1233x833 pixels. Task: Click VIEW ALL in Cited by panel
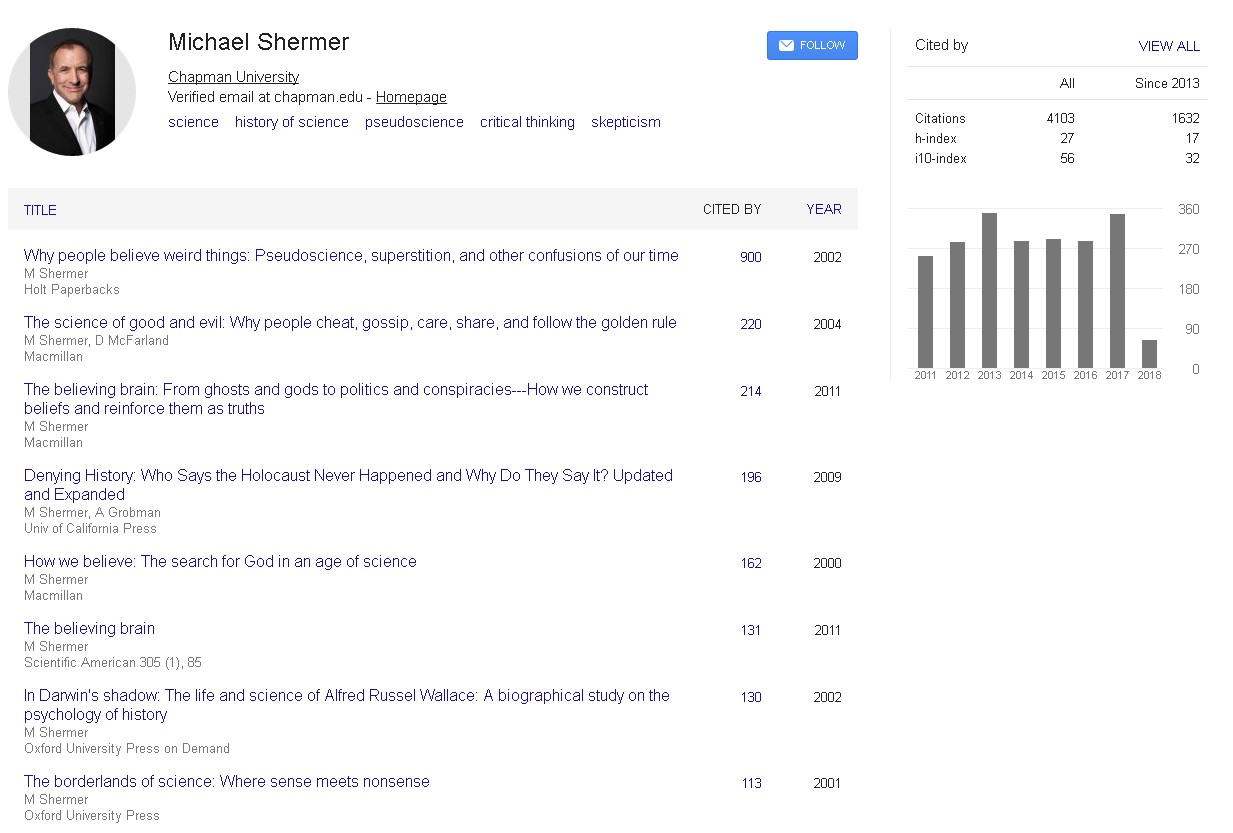[x=1169, y=46]
